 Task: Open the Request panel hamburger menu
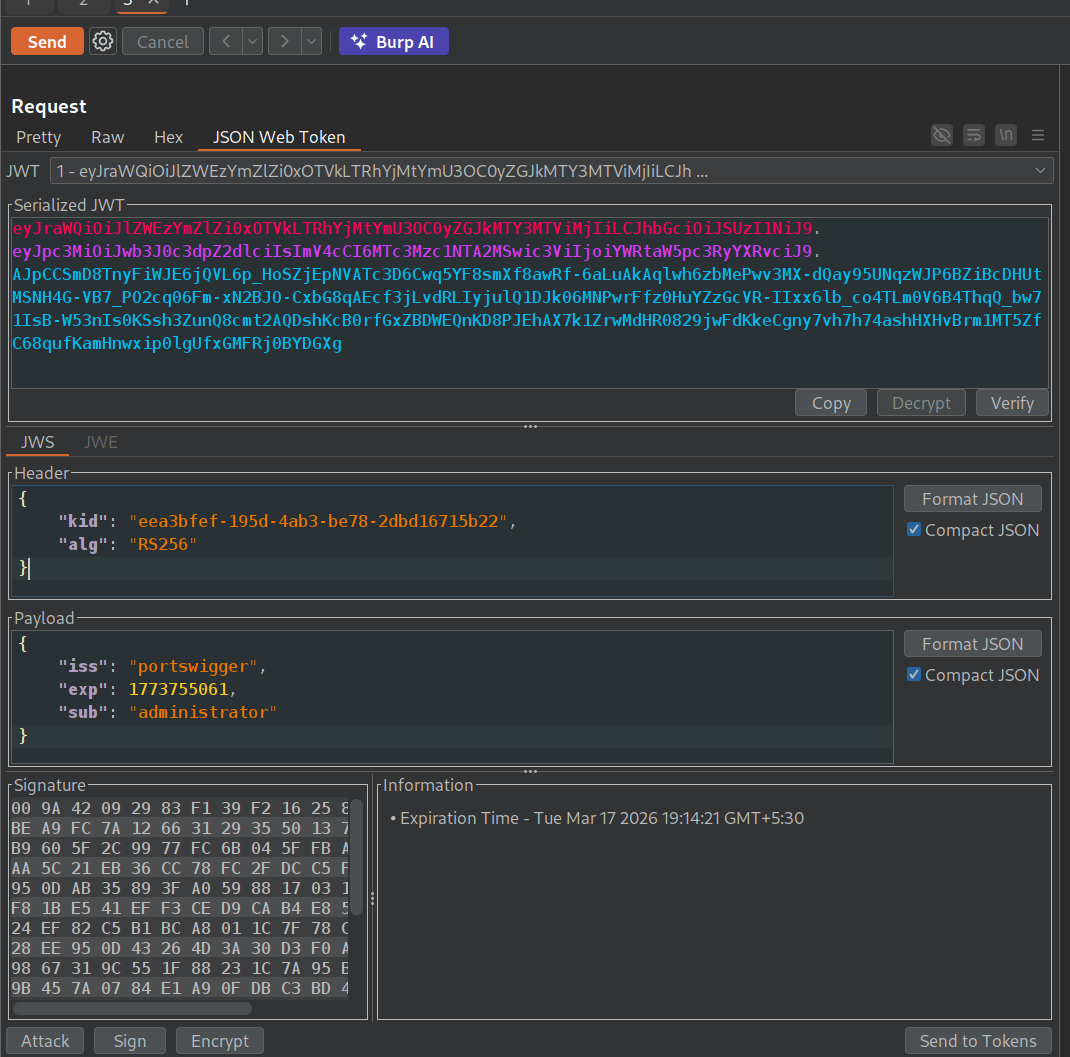tap(1038, 135)
